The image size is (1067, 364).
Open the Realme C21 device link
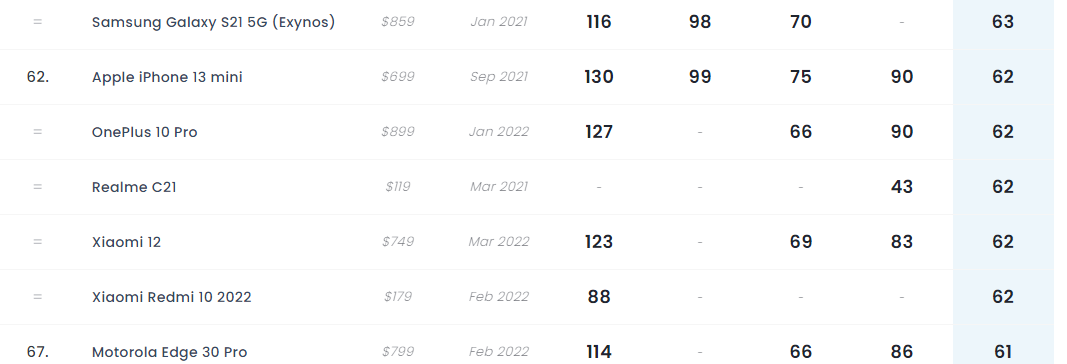click(x=134, y=187)
